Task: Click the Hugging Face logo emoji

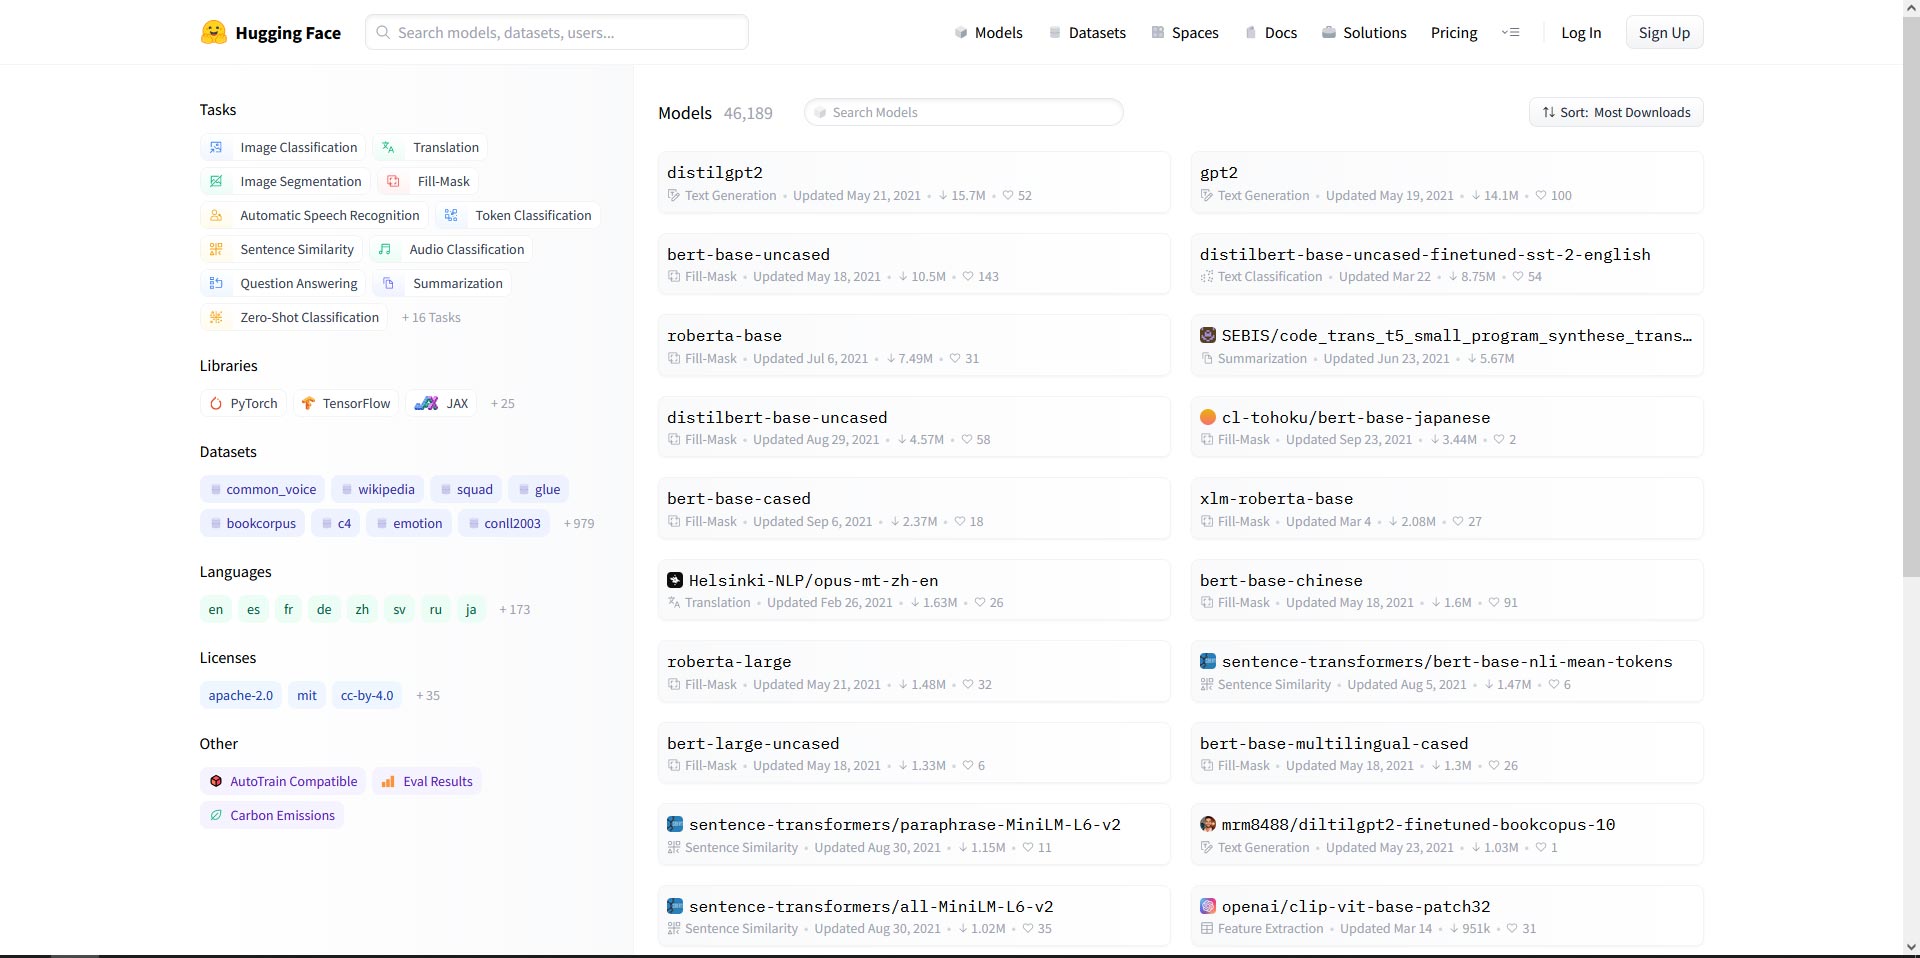Action: 213,32
